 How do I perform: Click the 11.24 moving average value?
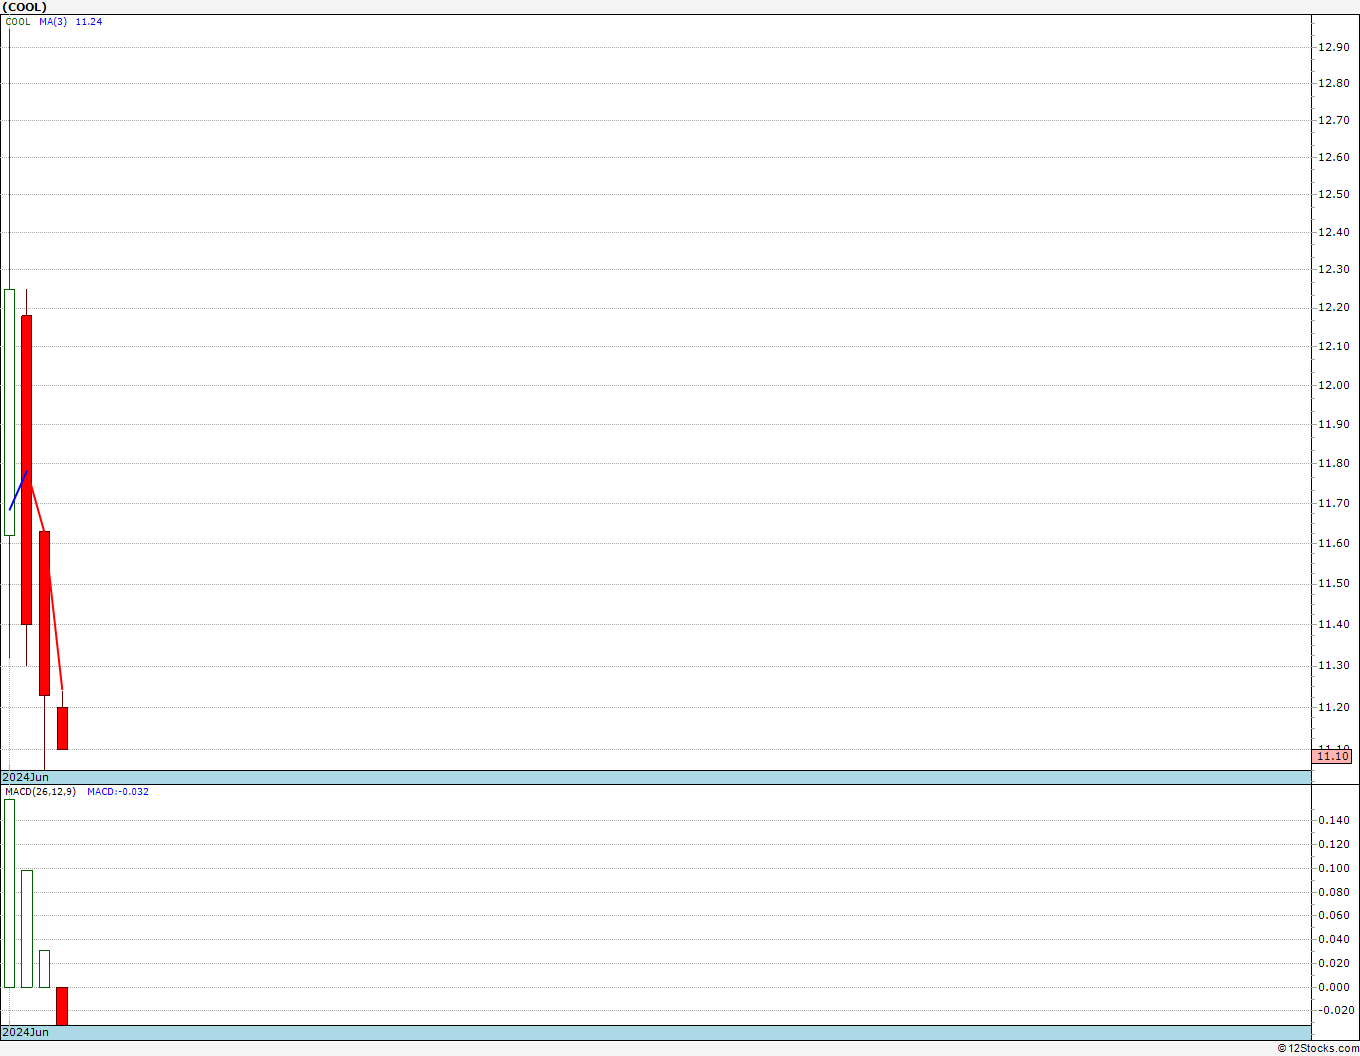tap(89, 22)
